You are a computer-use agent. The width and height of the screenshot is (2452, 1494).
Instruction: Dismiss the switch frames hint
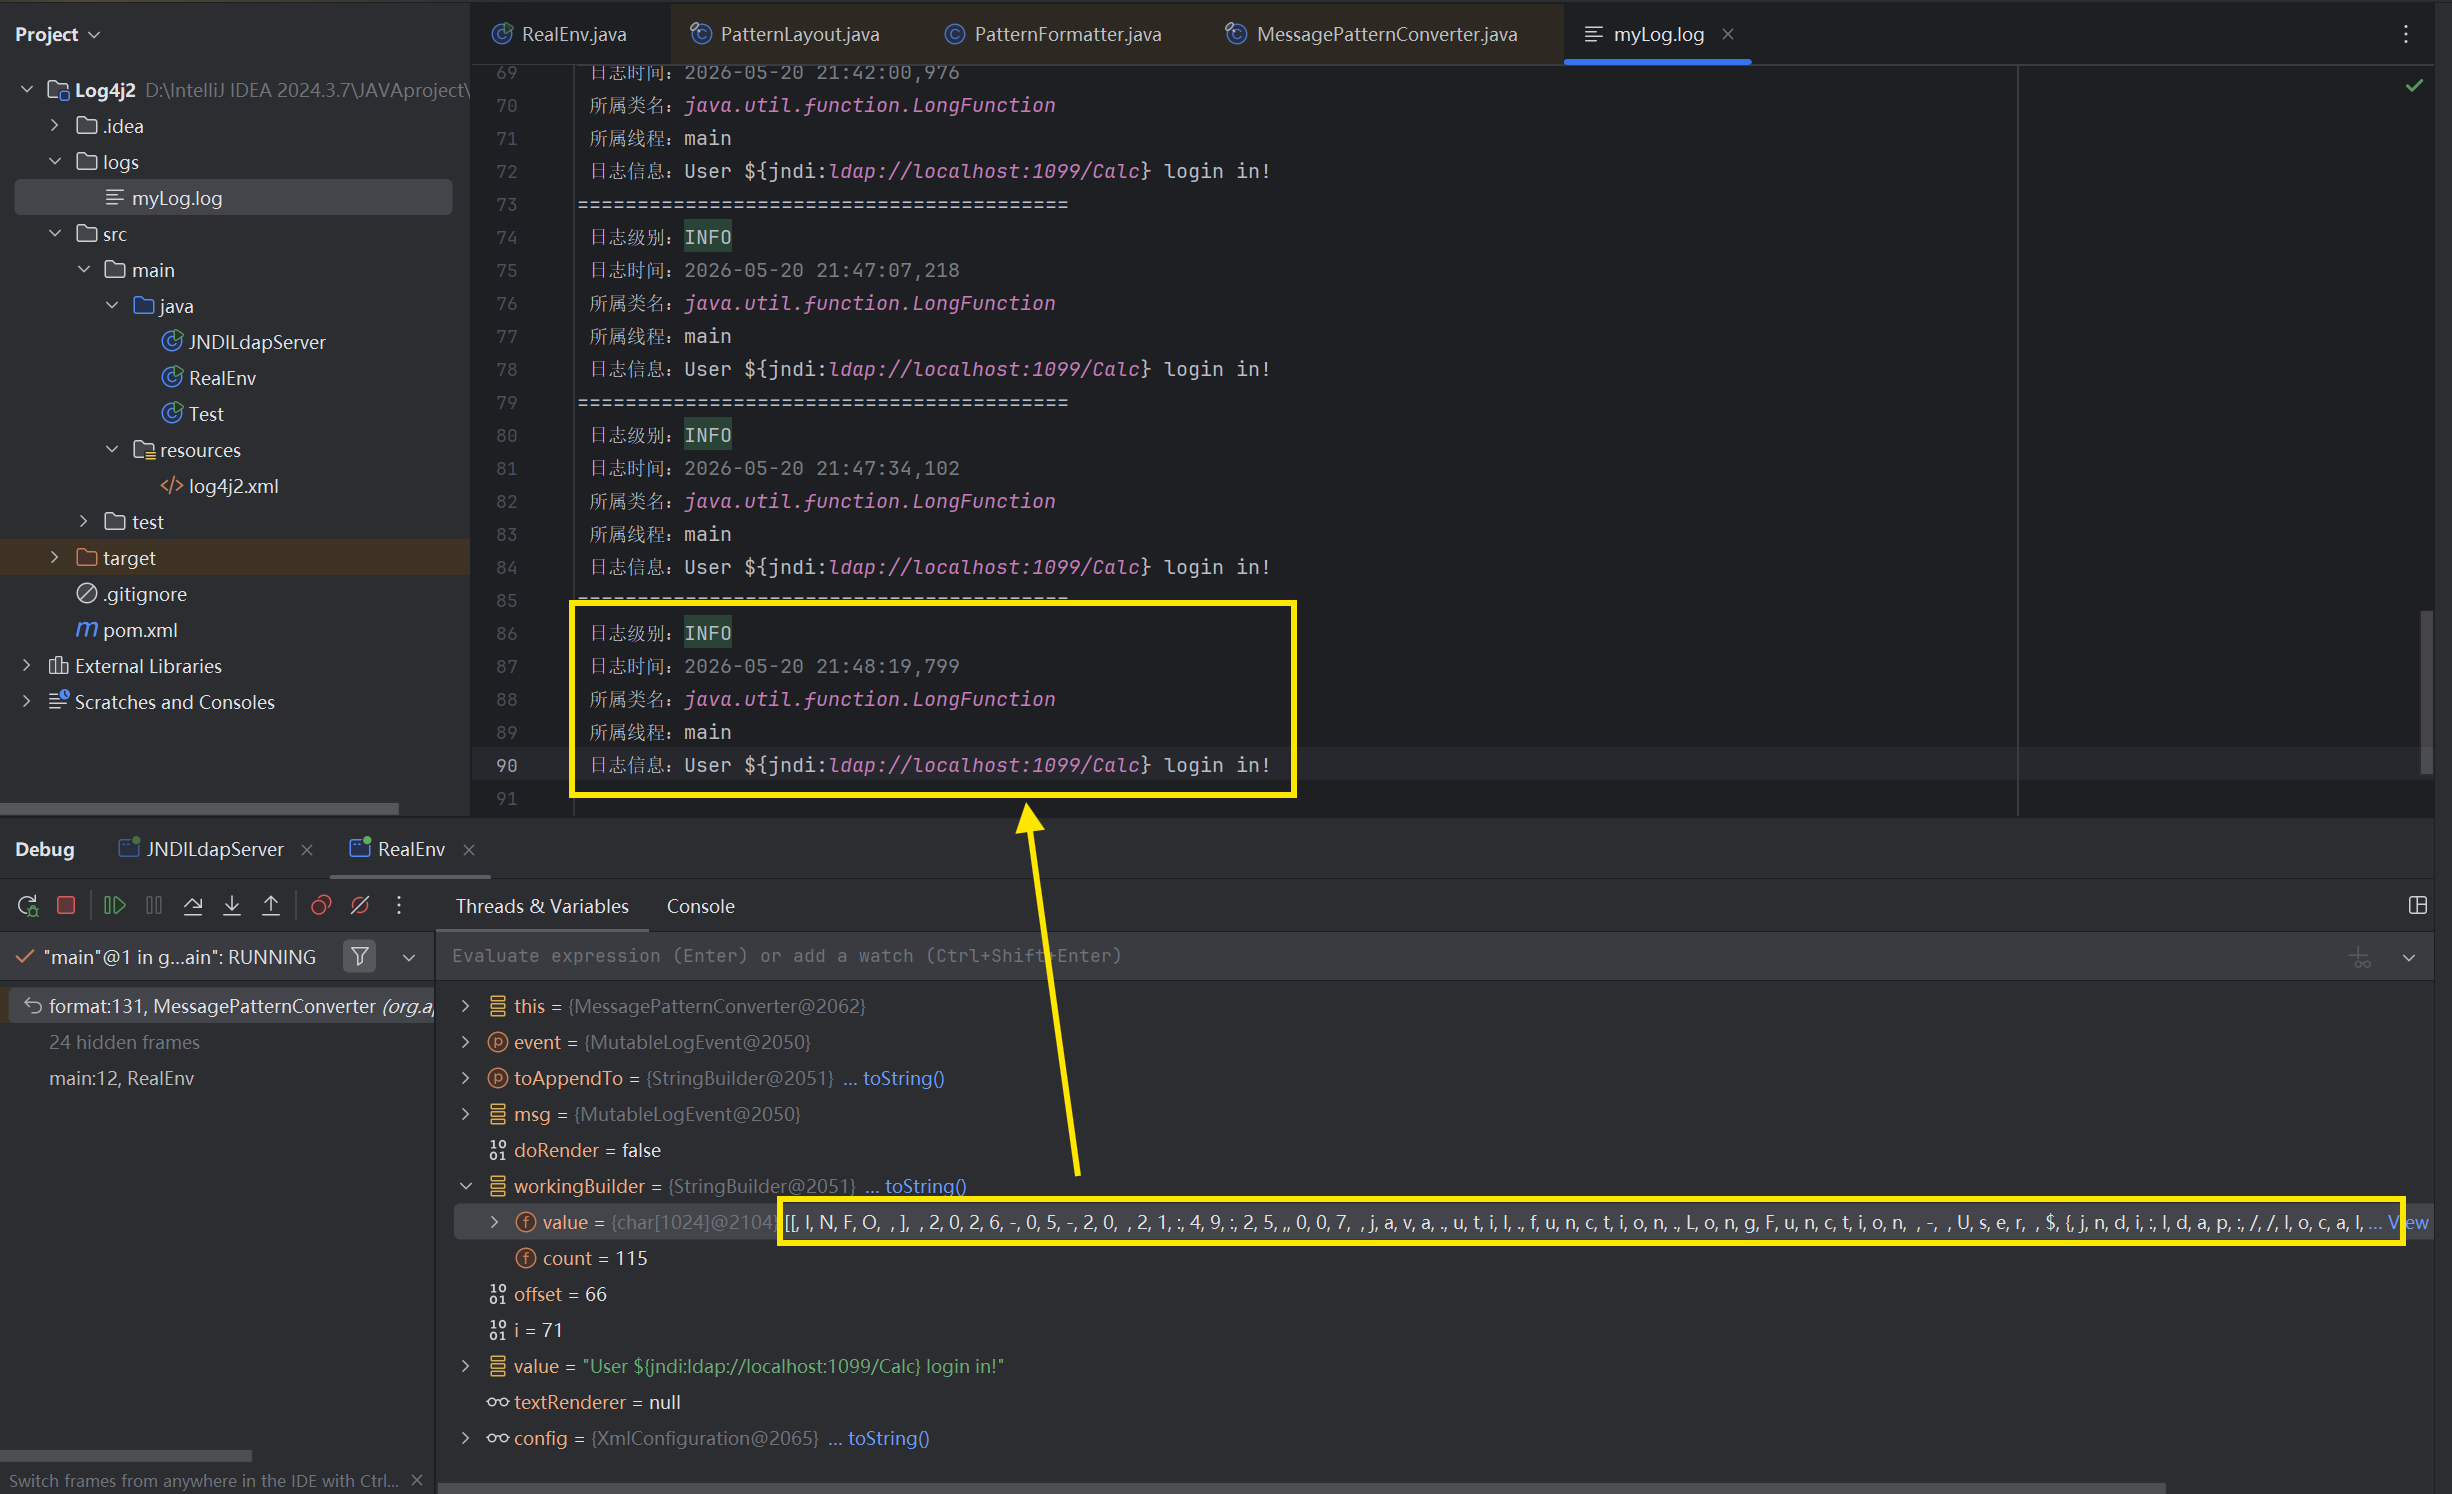pos(417,1480)
